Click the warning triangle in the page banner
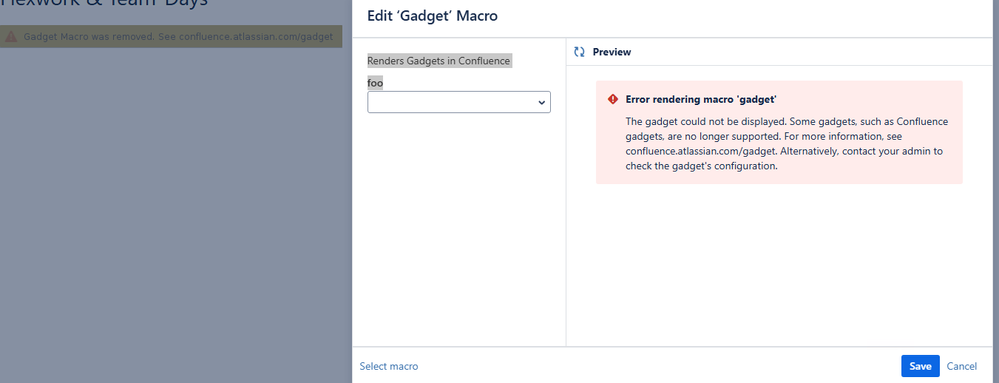The image size is (999, 383). point(11,37)
